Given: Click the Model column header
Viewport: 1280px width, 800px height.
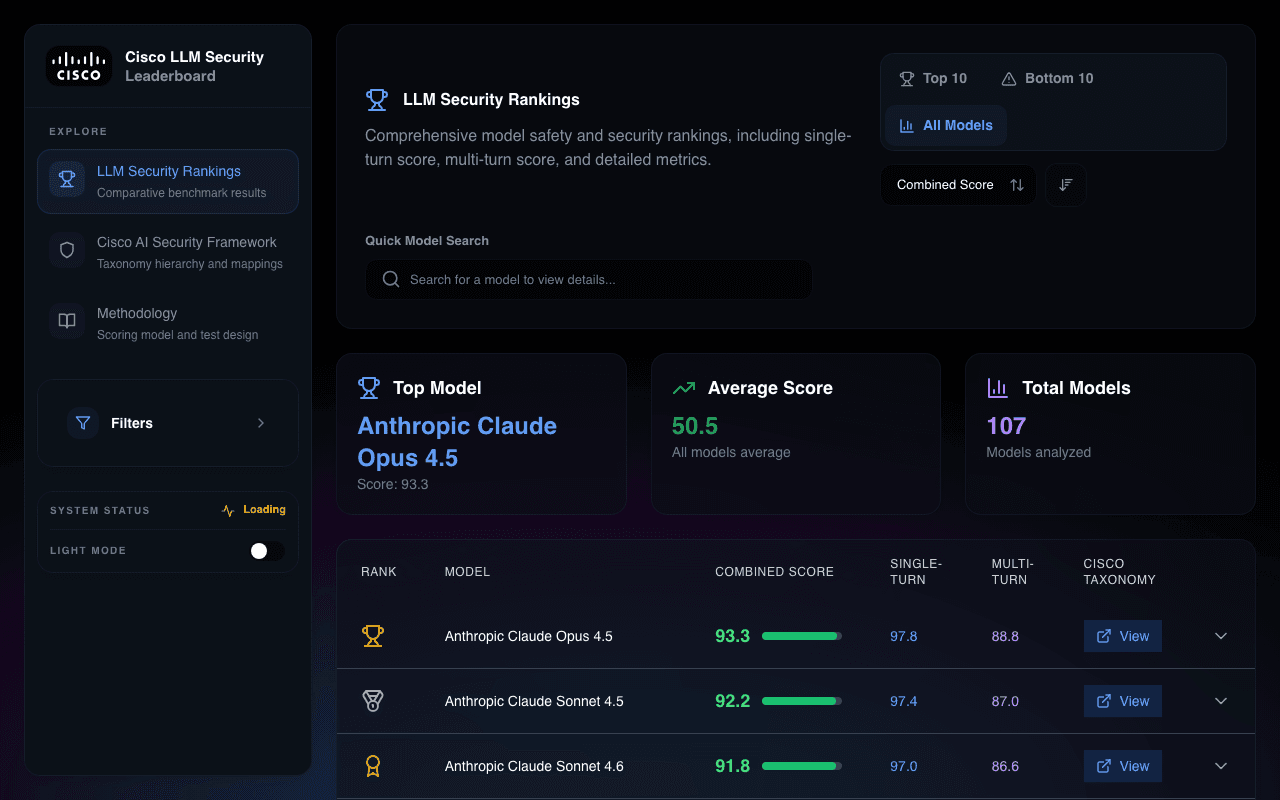Looking at the screenshot, I should point(467,572).
